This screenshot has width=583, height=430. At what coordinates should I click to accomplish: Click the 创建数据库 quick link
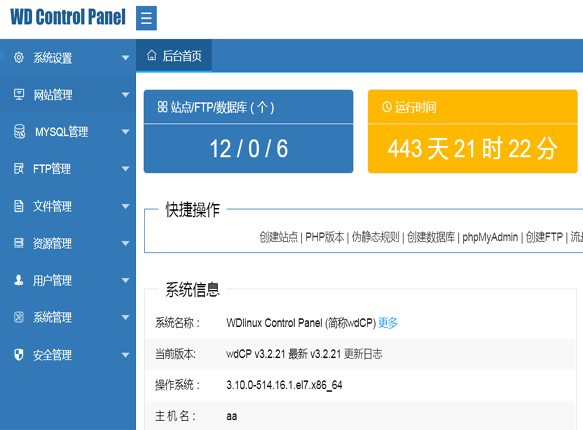click(431, 237)
